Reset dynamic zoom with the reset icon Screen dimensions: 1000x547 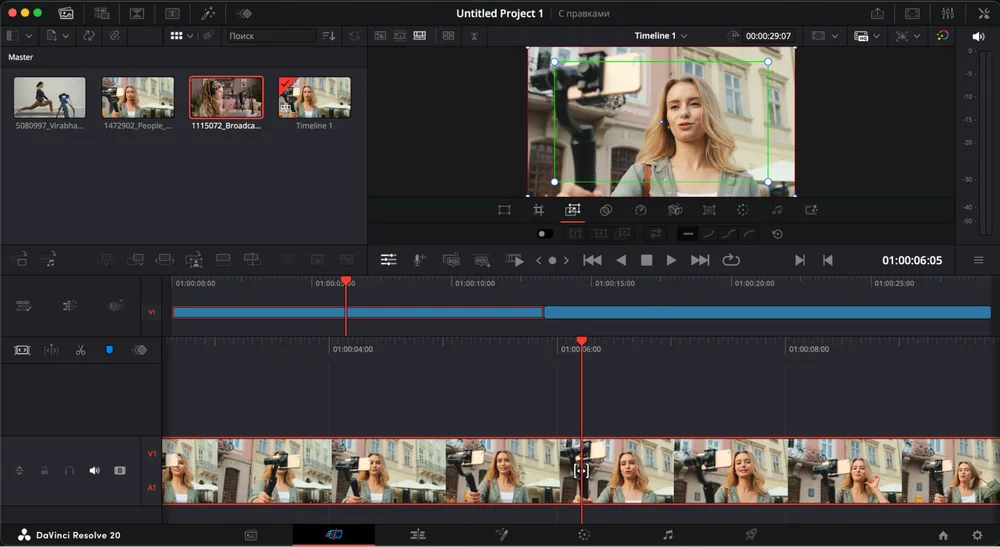(x=777, y=234)
